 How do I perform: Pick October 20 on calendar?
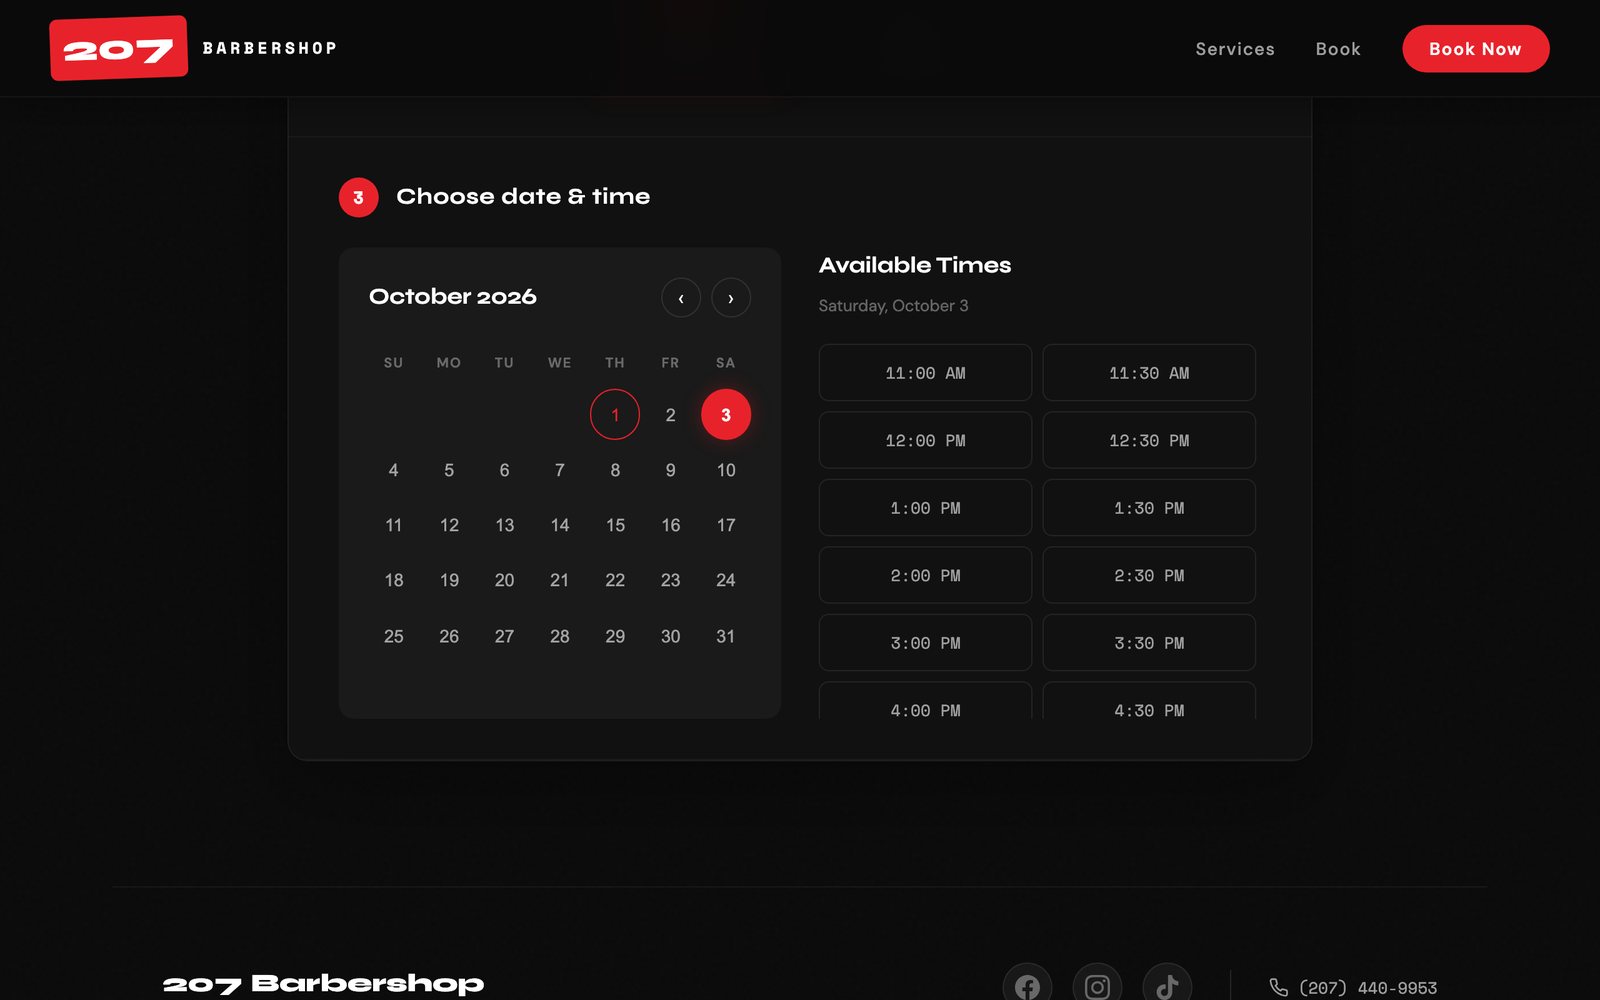[504, 580]
